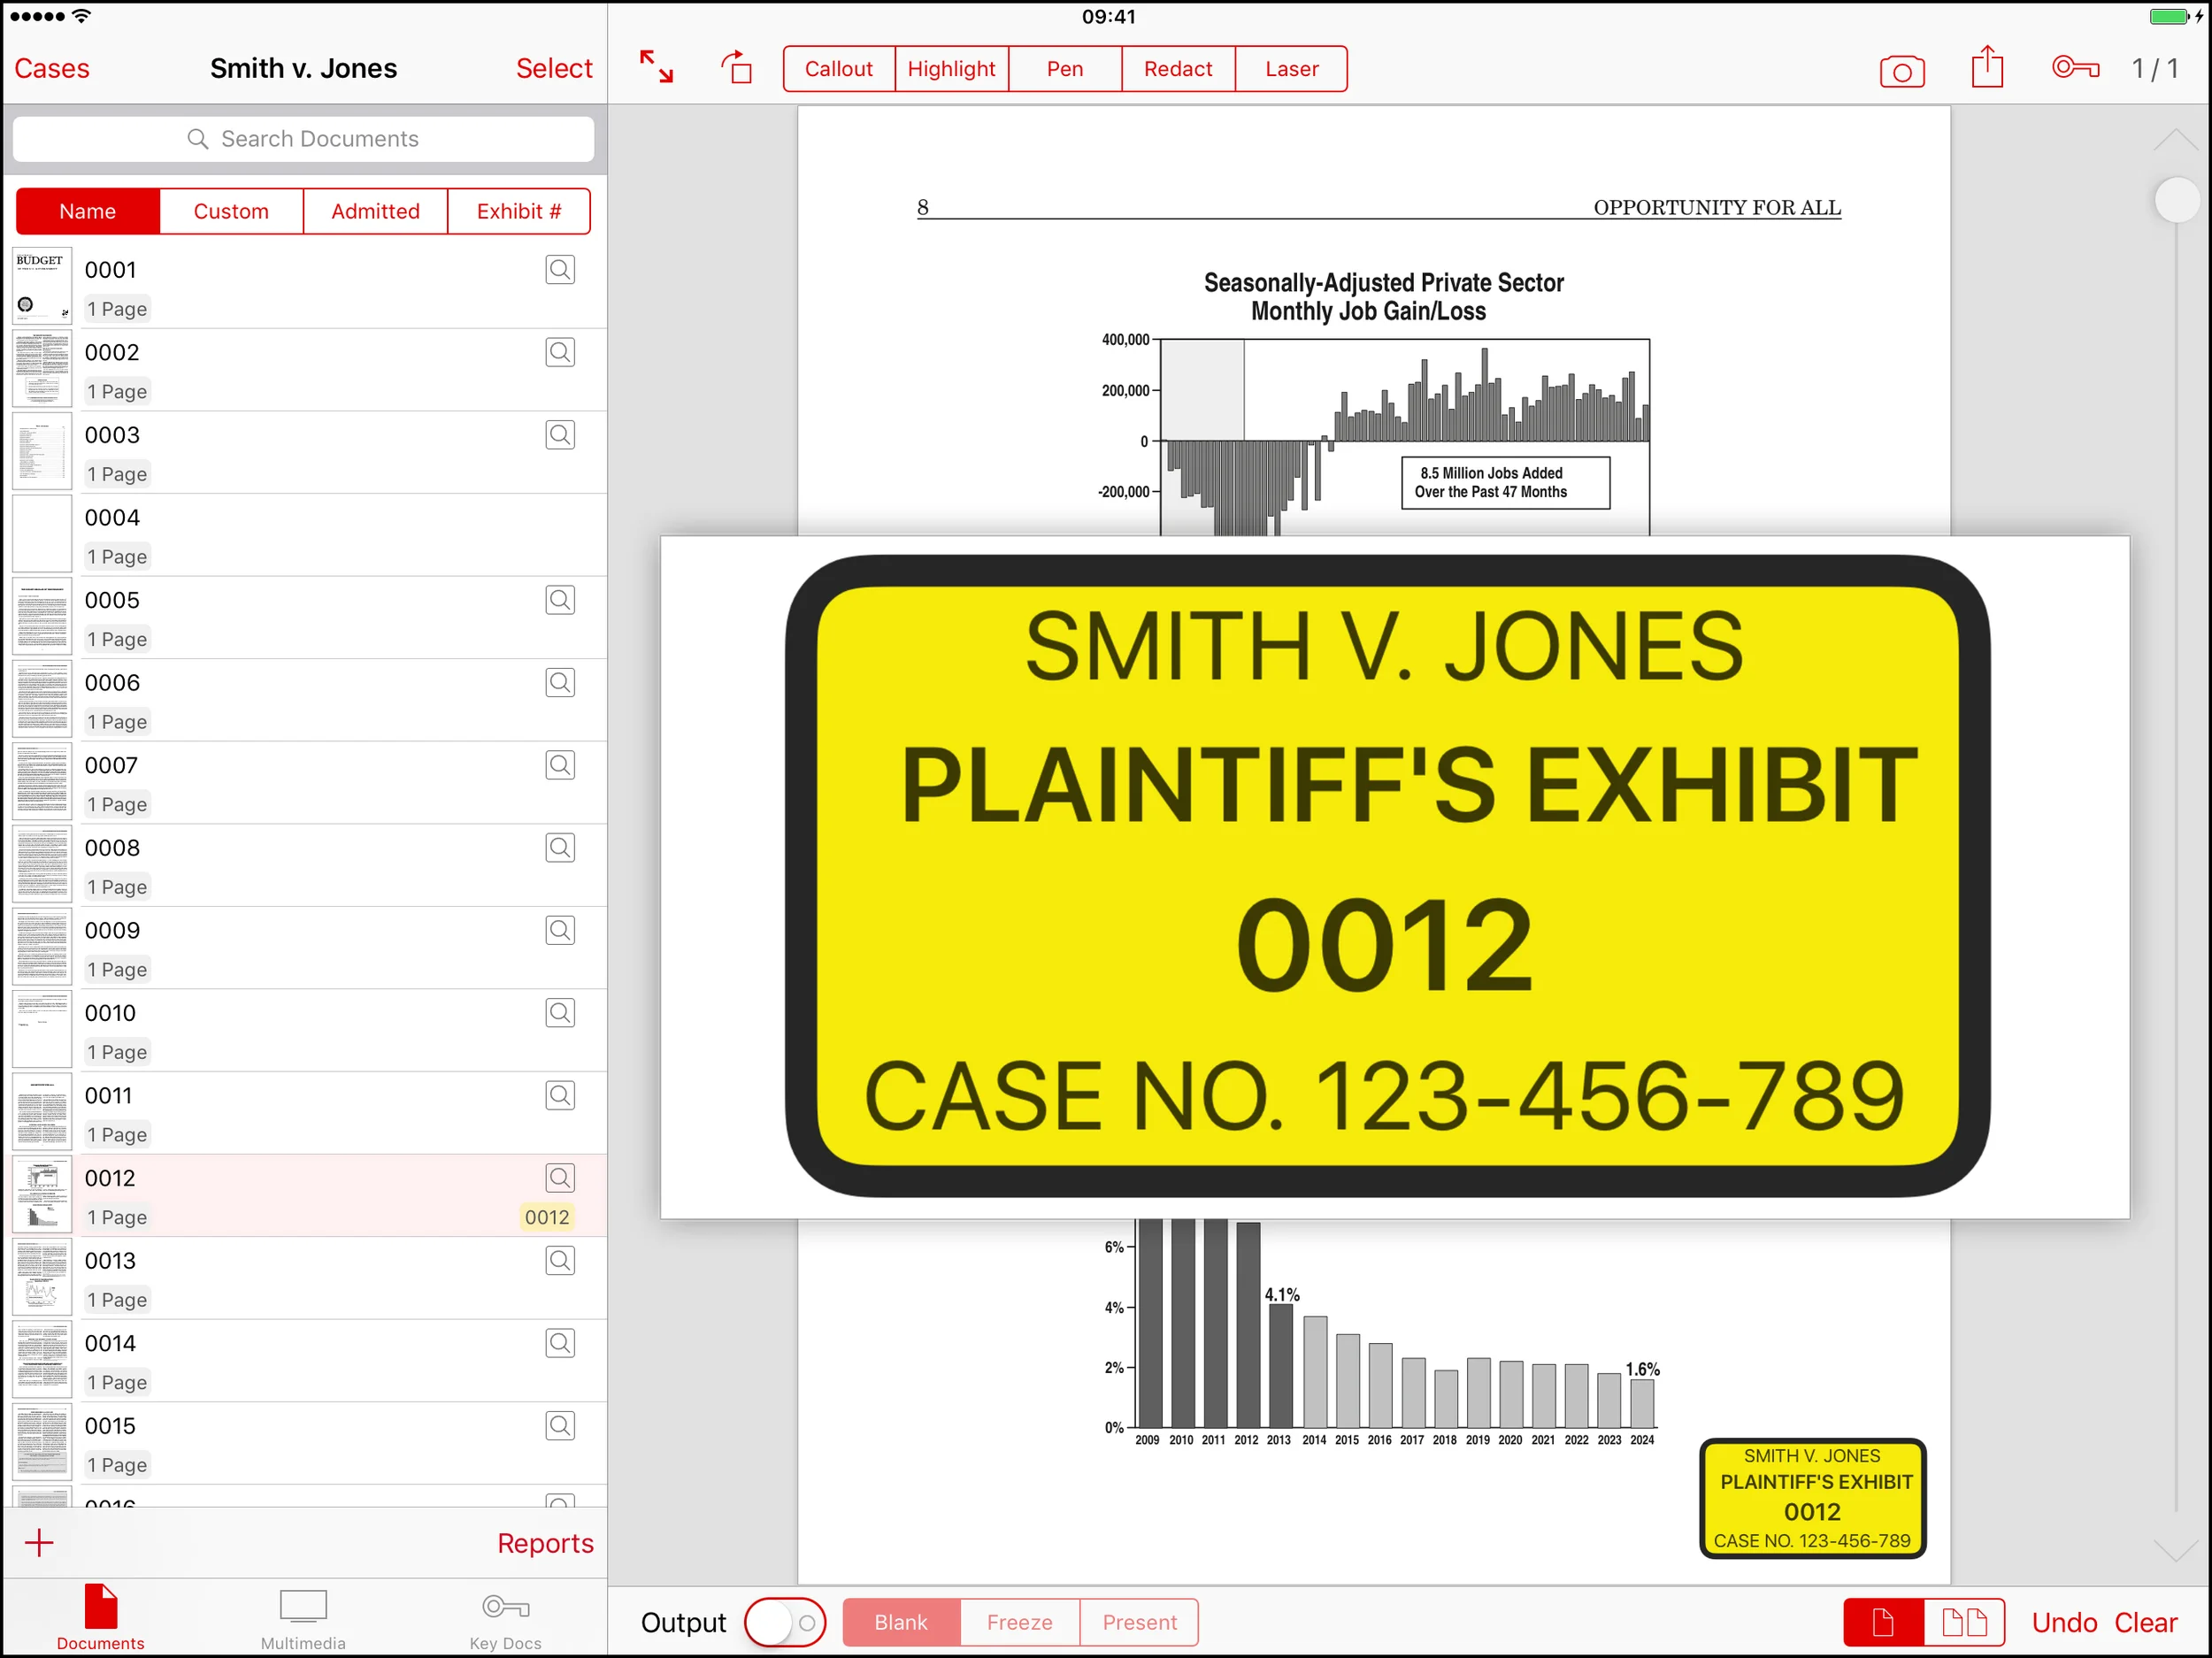Open the share export icon
This screenshot has width=2212, height=1658.
[1986, 68]
